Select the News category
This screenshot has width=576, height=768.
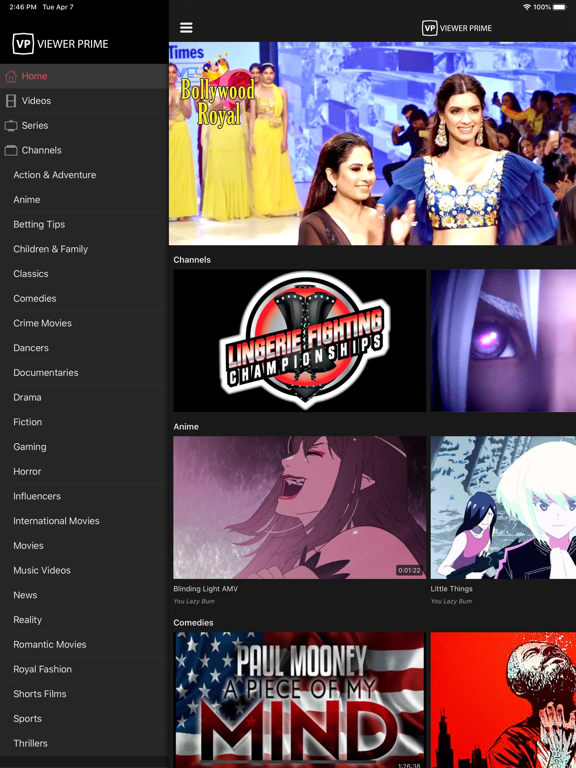coord(84,595)
